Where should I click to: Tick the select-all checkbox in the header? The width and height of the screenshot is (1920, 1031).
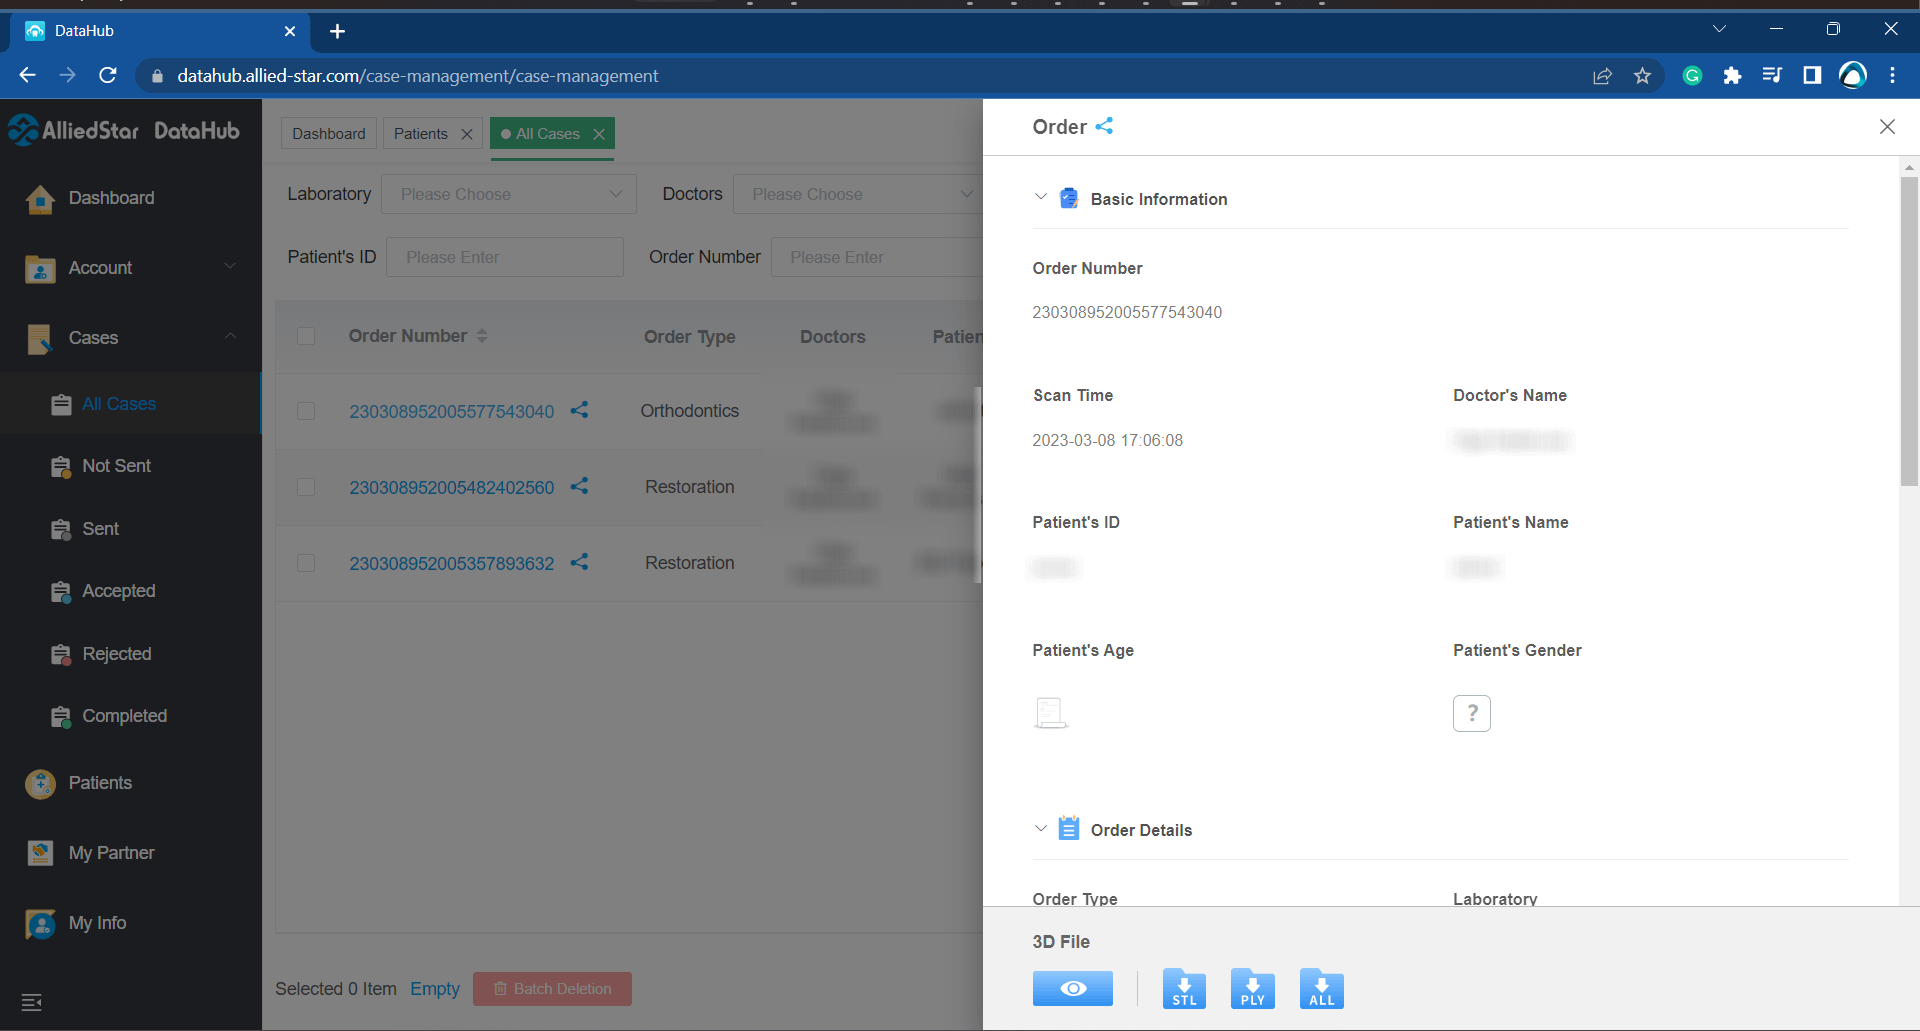point(307,336)
